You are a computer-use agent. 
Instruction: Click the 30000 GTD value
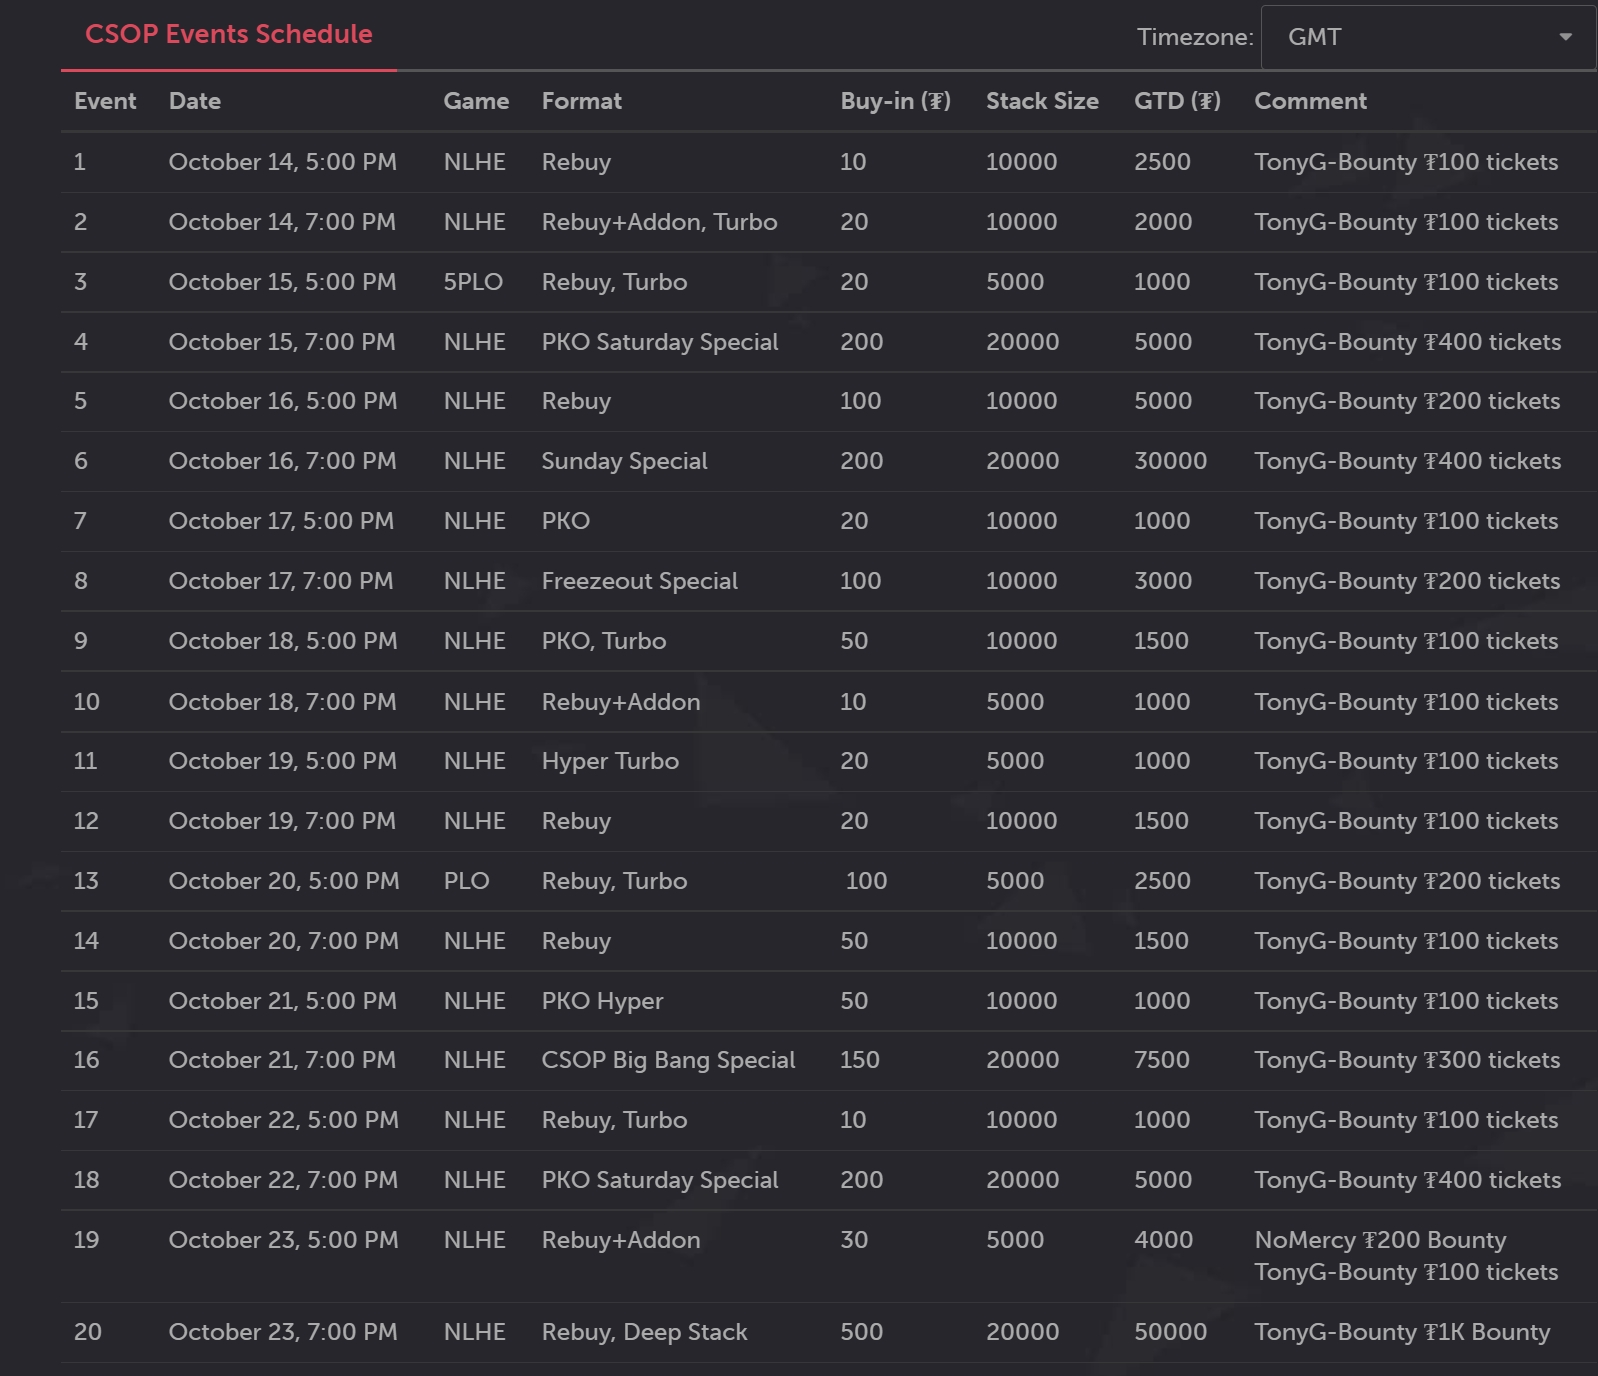[x=1170, y=461]
